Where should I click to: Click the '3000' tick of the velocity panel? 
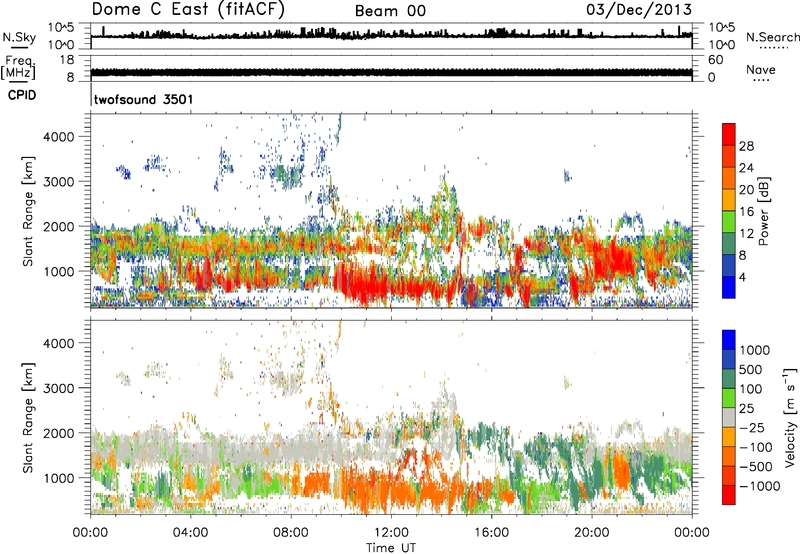59,388
